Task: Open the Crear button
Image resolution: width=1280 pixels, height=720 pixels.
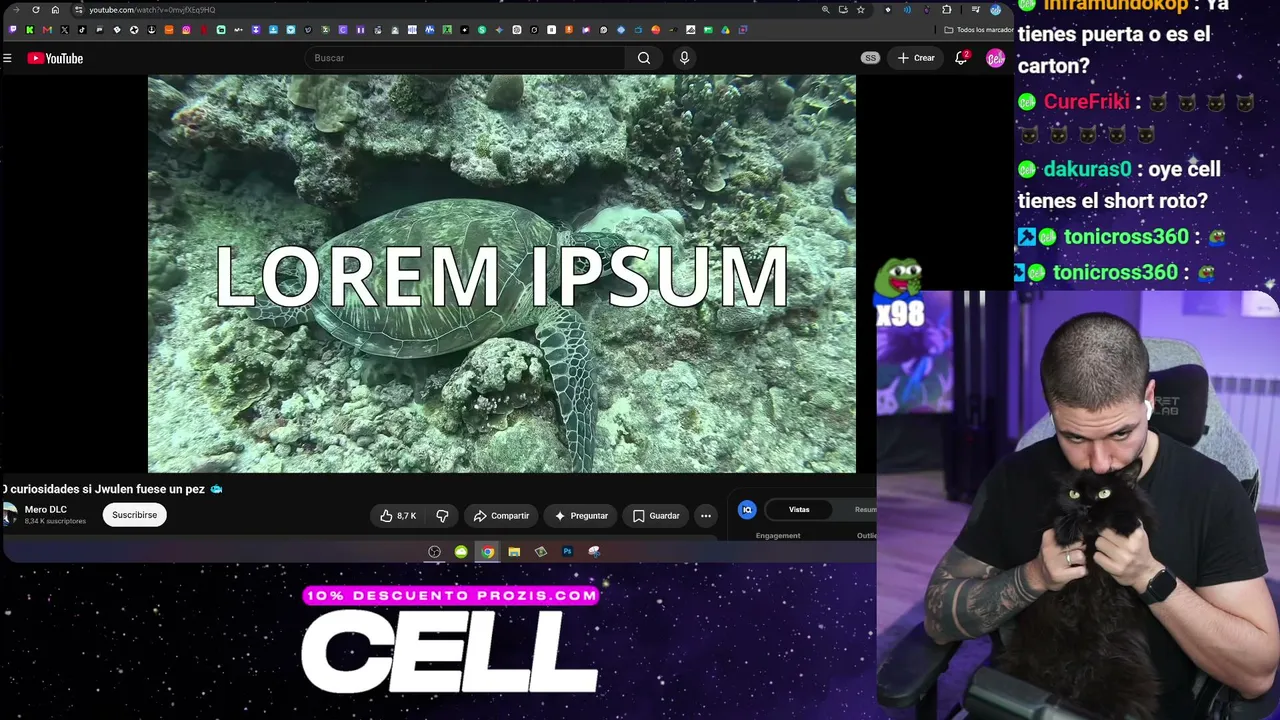Action: (916, 58)
